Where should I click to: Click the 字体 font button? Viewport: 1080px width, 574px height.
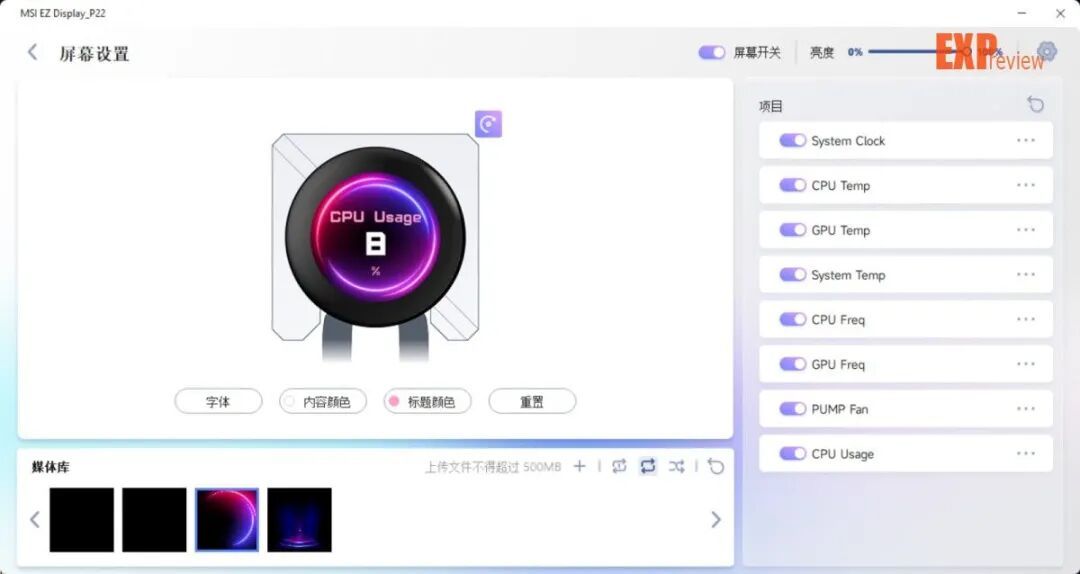218,402
